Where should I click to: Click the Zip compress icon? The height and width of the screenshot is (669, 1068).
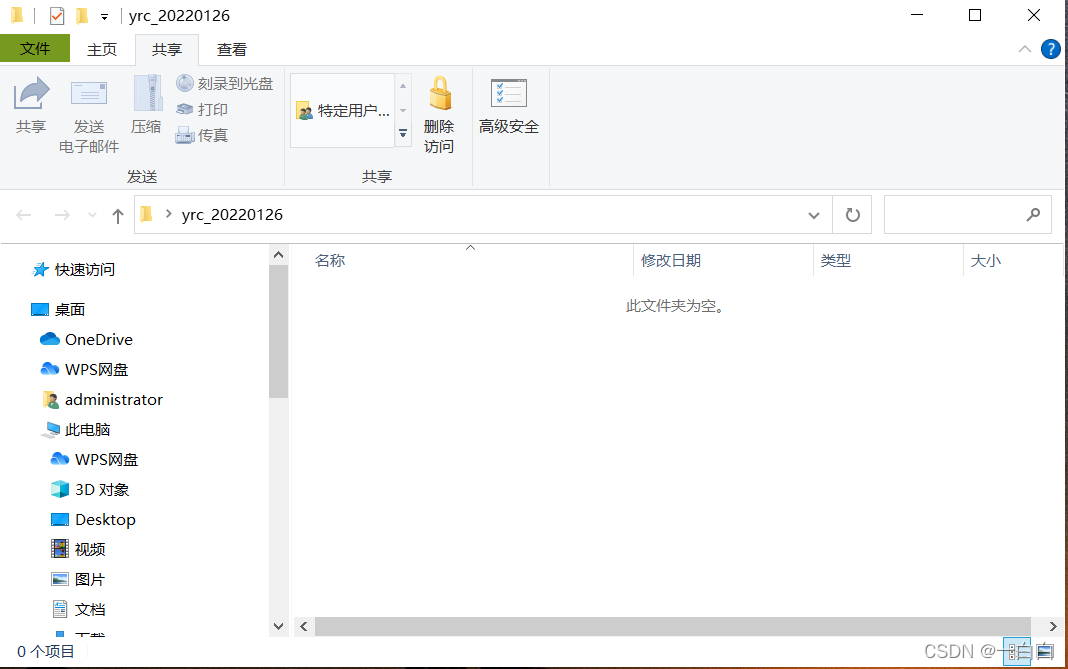[147, 93]
